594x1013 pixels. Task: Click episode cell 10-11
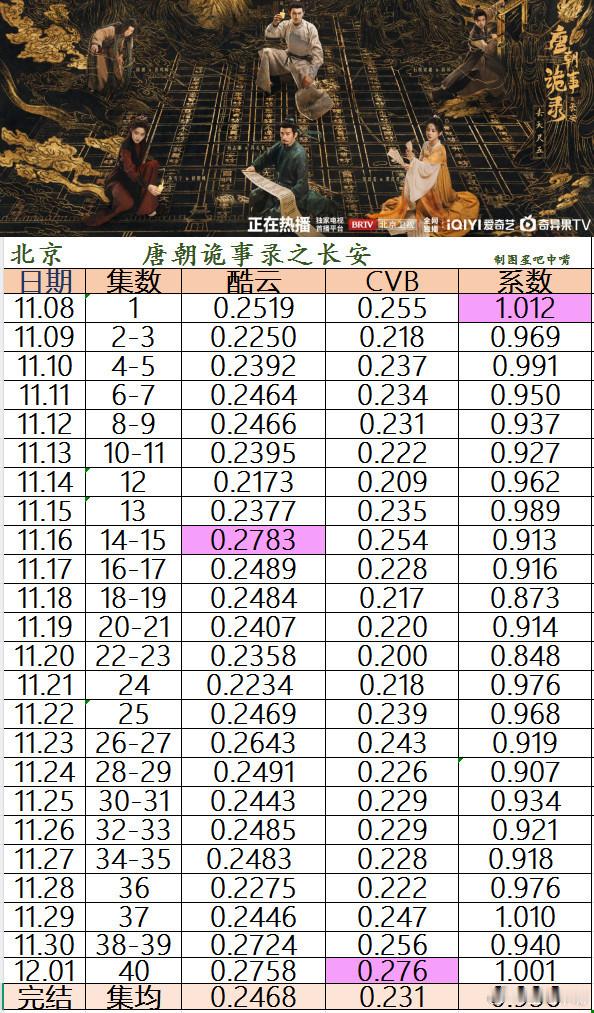[x=134, y=454]
